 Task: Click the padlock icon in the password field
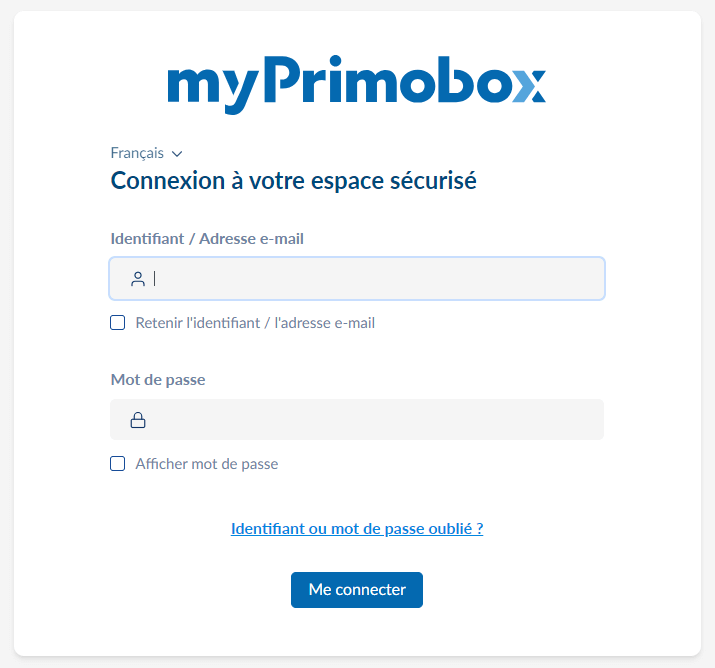click(x=138, y=420)
